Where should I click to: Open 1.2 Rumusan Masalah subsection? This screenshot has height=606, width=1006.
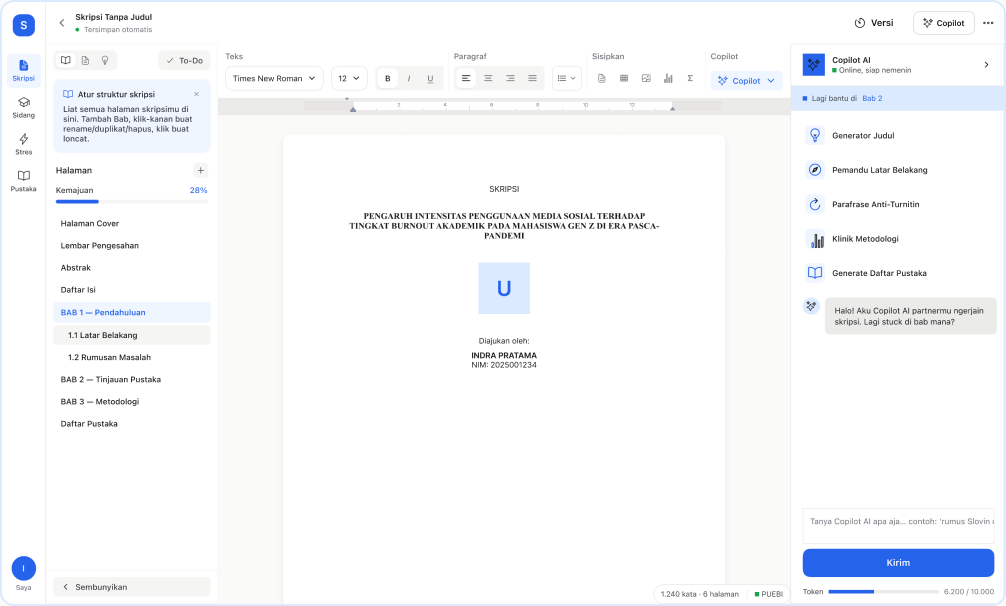pyautogui.click(x=132, y=357)
